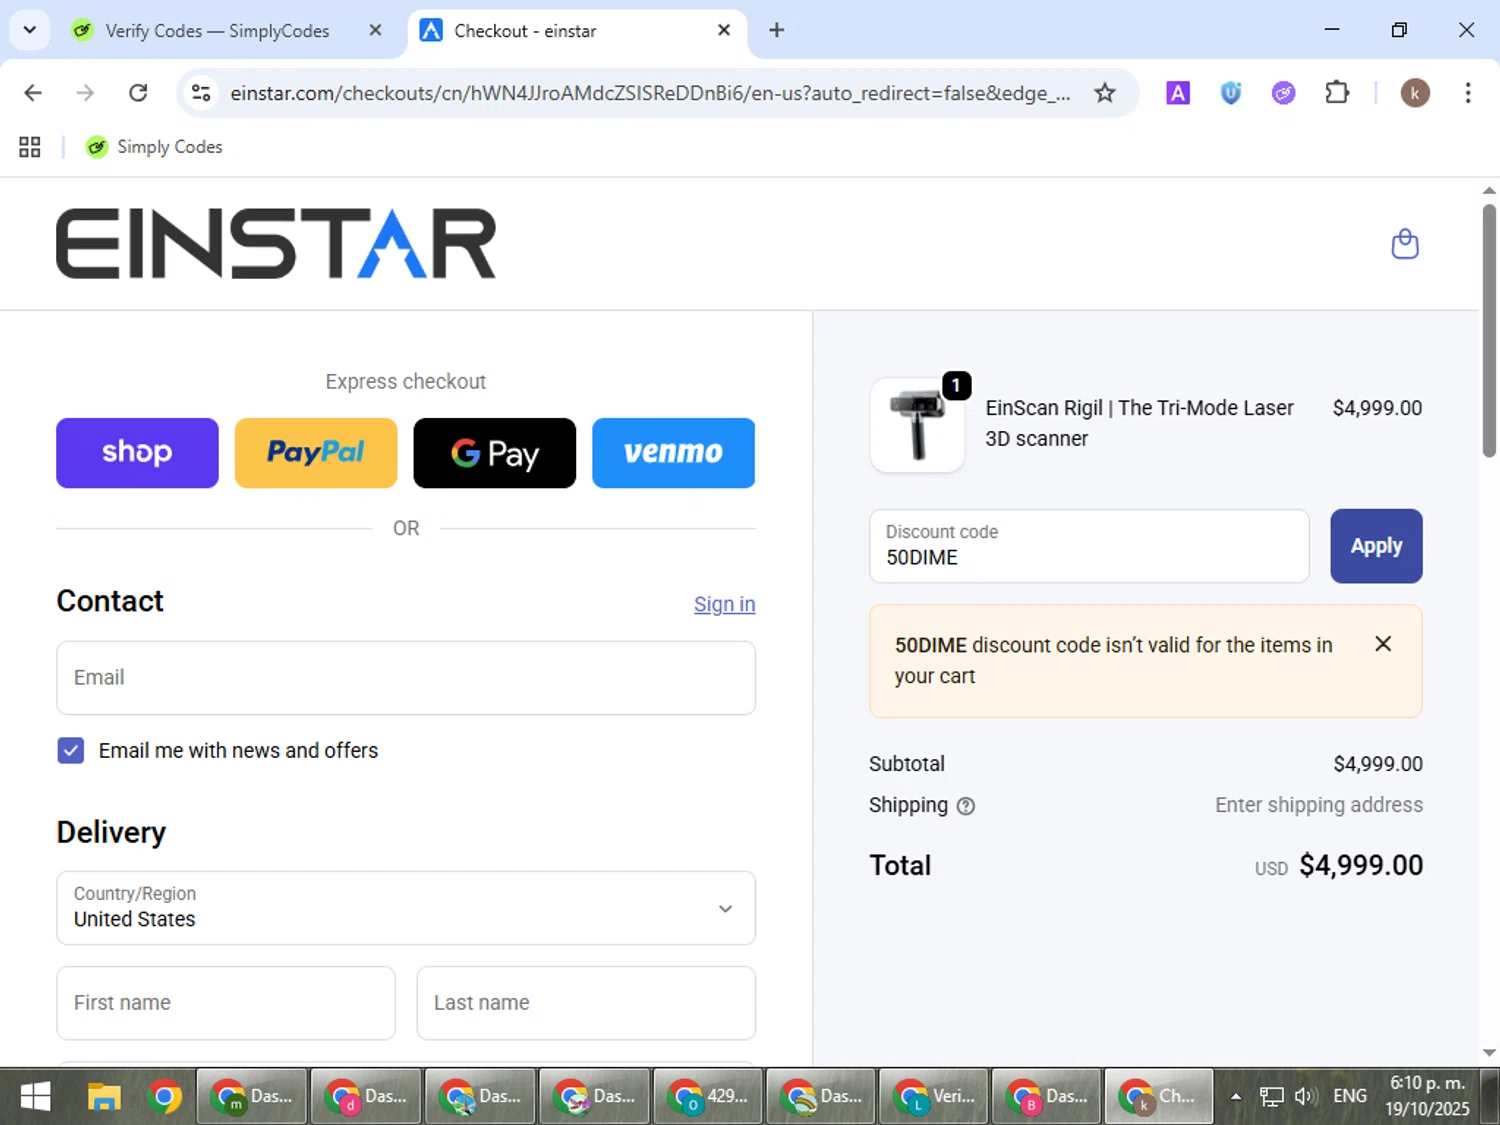
Task: Click the address bar URL
Action: (650, 93)
